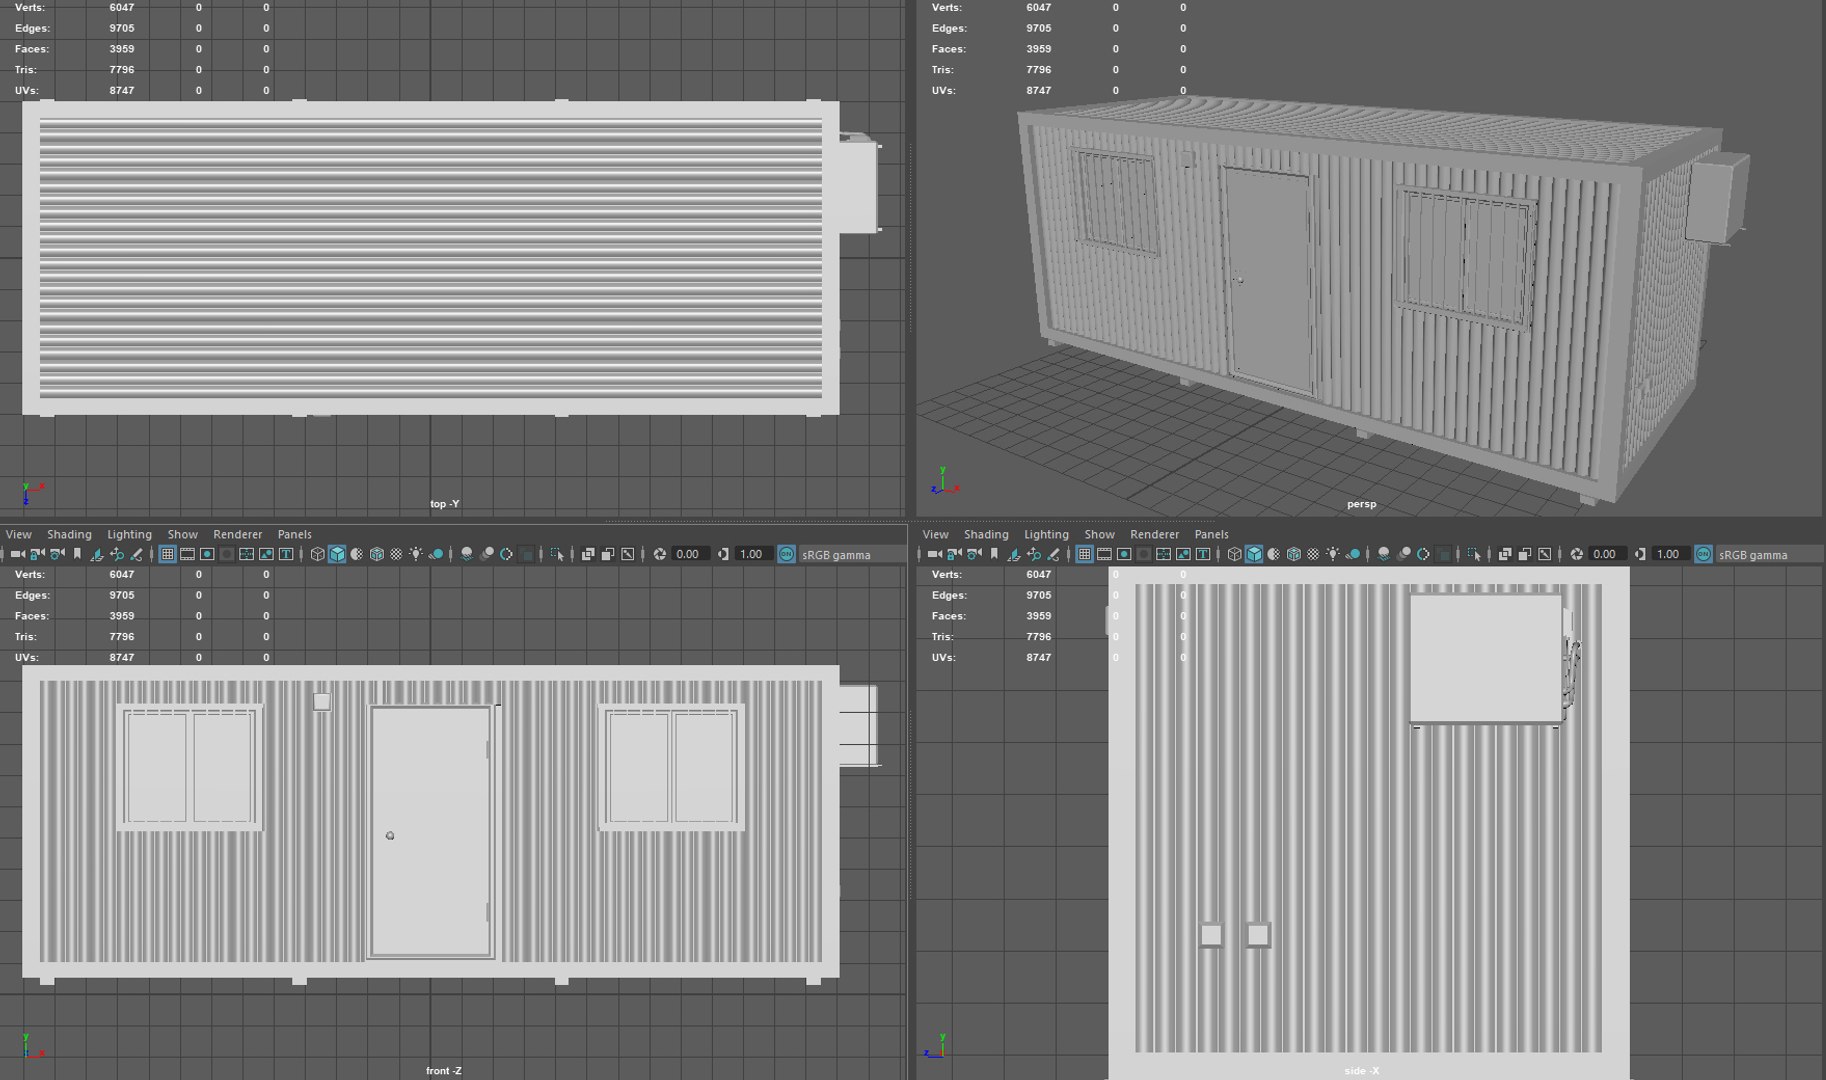Open Renderer menu in front -Z panel
The width and height of the screenshot is (1826, 1080).
click(x=237, y=534)
